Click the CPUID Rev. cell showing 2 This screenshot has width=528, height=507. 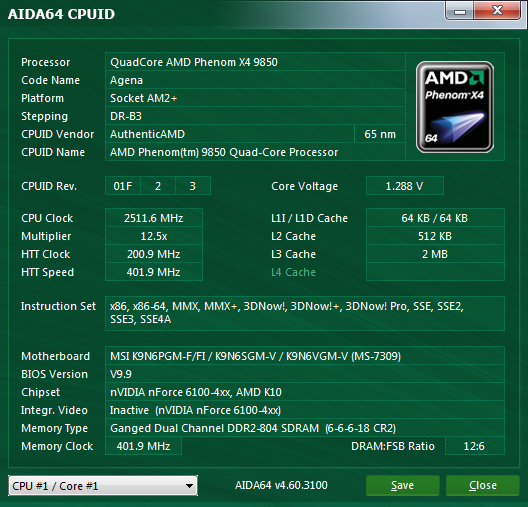pos(158,186)
